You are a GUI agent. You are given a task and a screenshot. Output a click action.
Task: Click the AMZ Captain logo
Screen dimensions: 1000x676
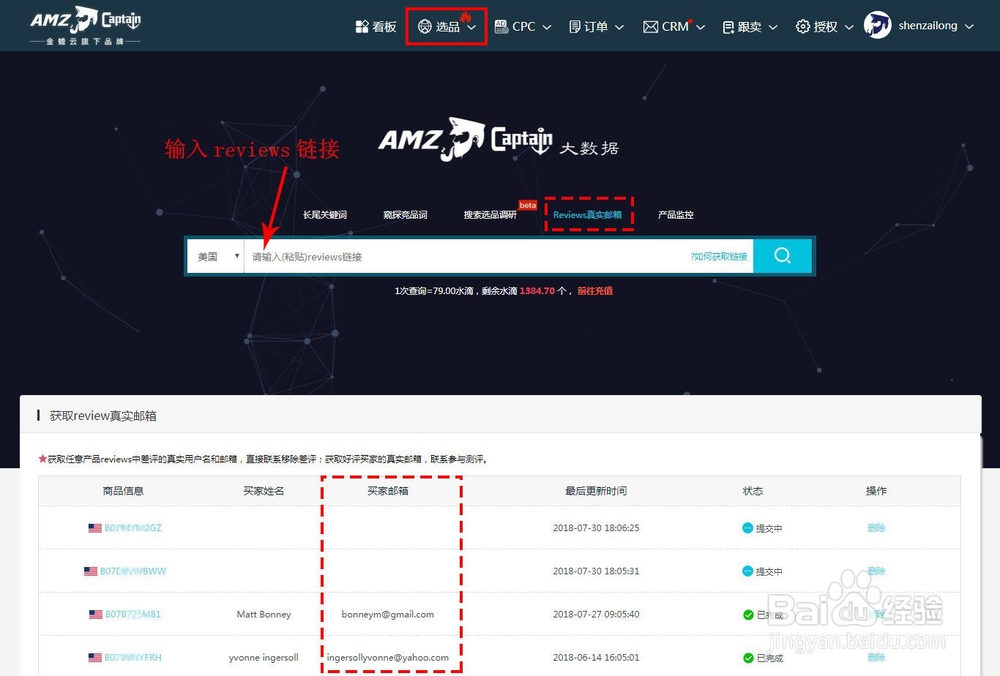coord(85,24)
